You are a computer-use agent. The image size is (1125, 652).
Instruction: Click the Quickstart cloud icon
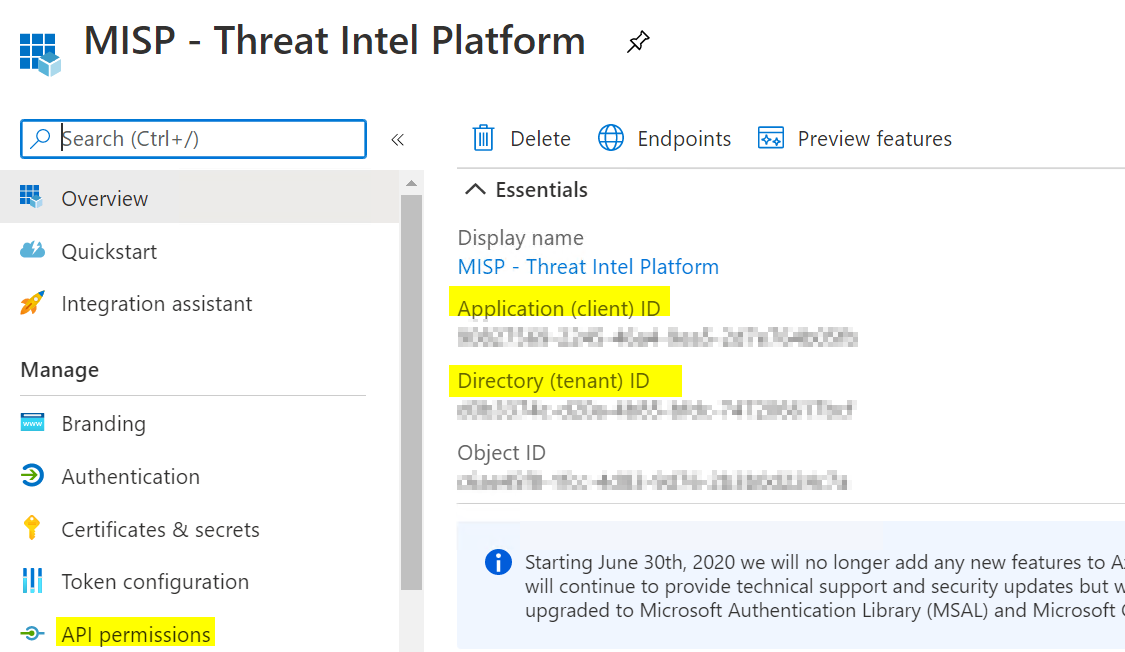[32, 250]
